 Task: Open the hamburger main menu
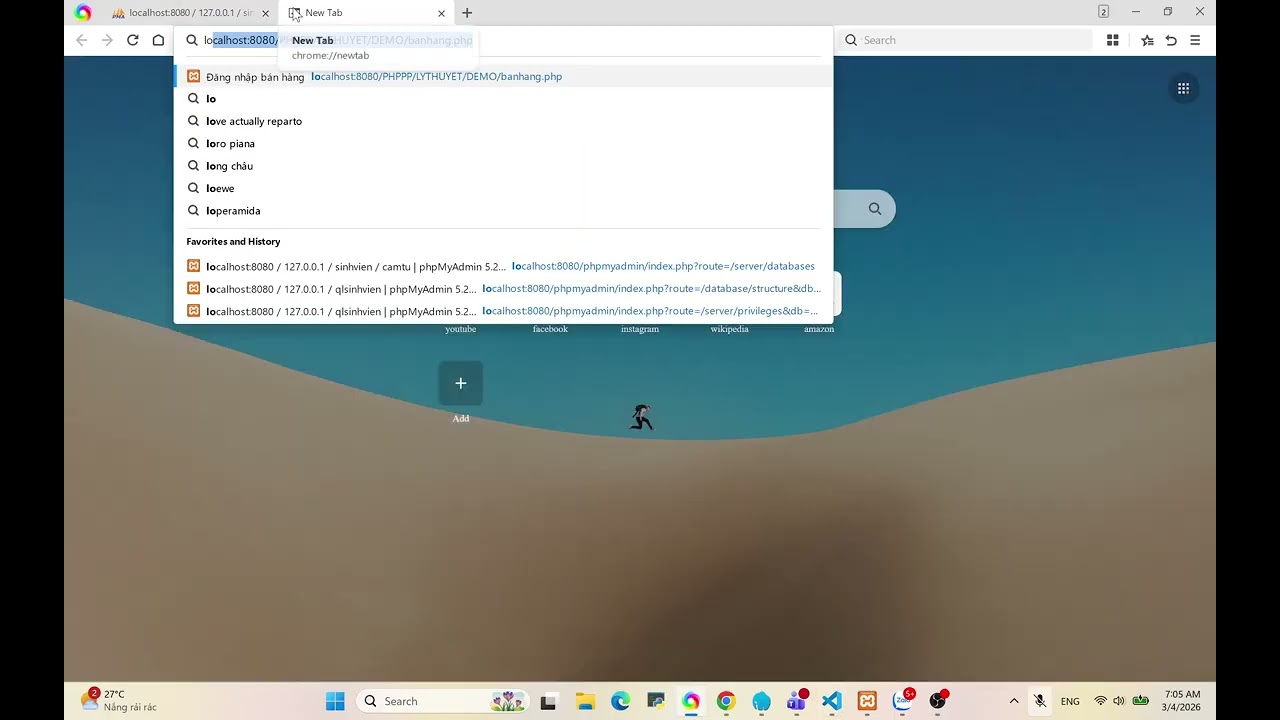click(1195, 40)
